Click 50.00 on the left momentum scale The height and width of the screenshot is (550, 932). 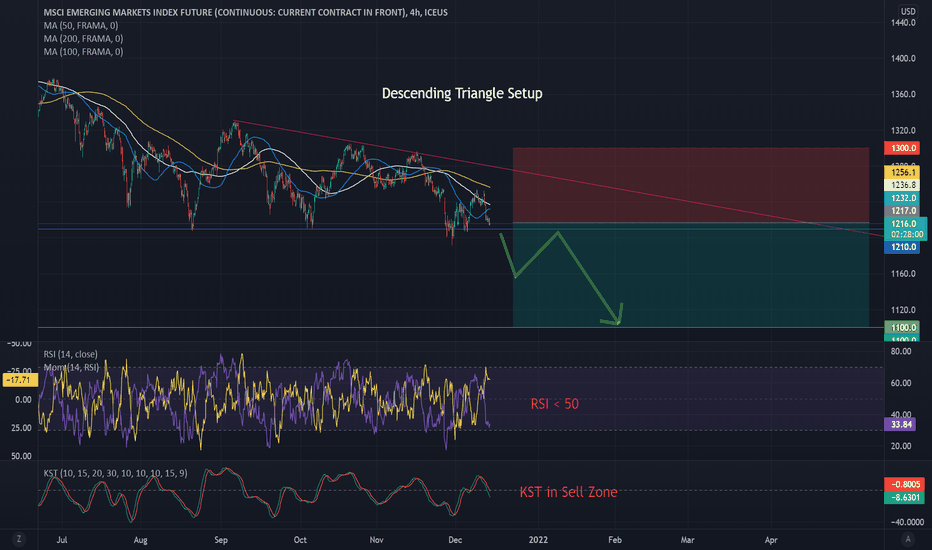(21, 456)
